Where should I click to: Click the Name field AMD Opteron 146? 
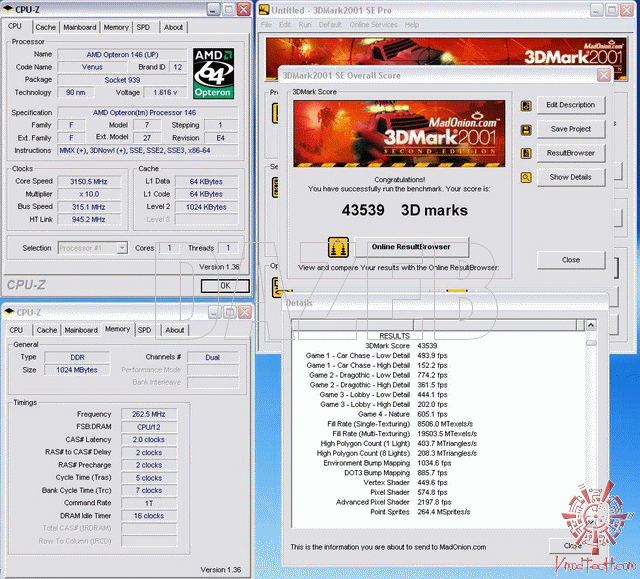(122, 55)
